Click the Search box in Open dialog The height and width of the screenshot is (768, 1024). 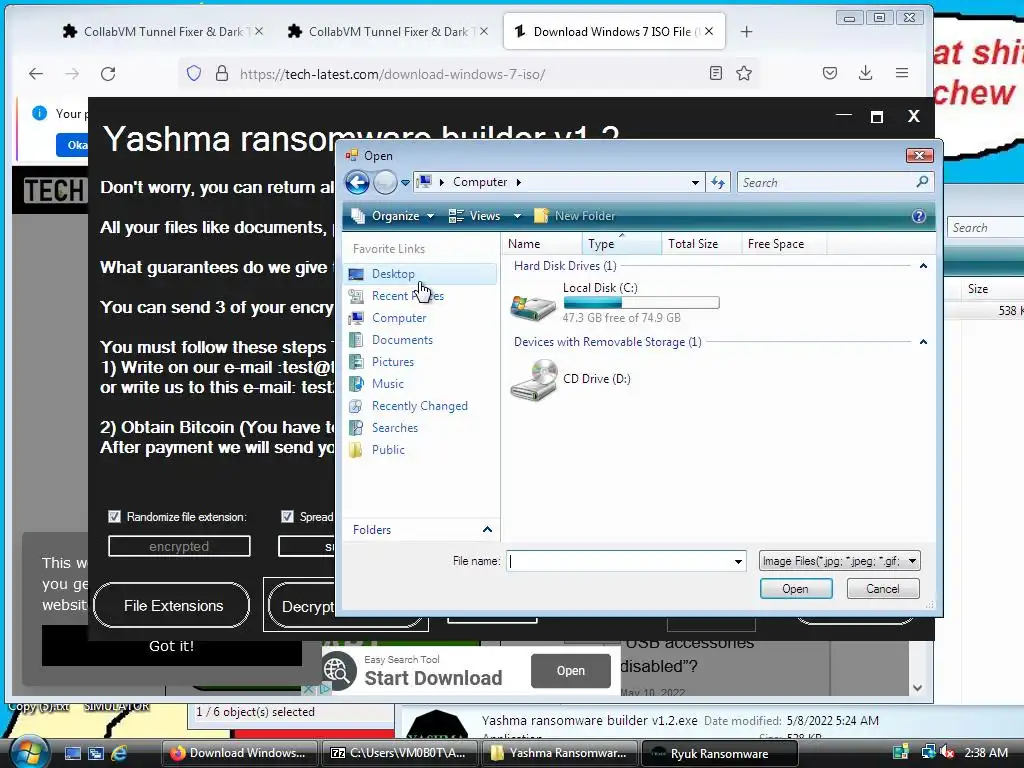(x=826, y=182)
